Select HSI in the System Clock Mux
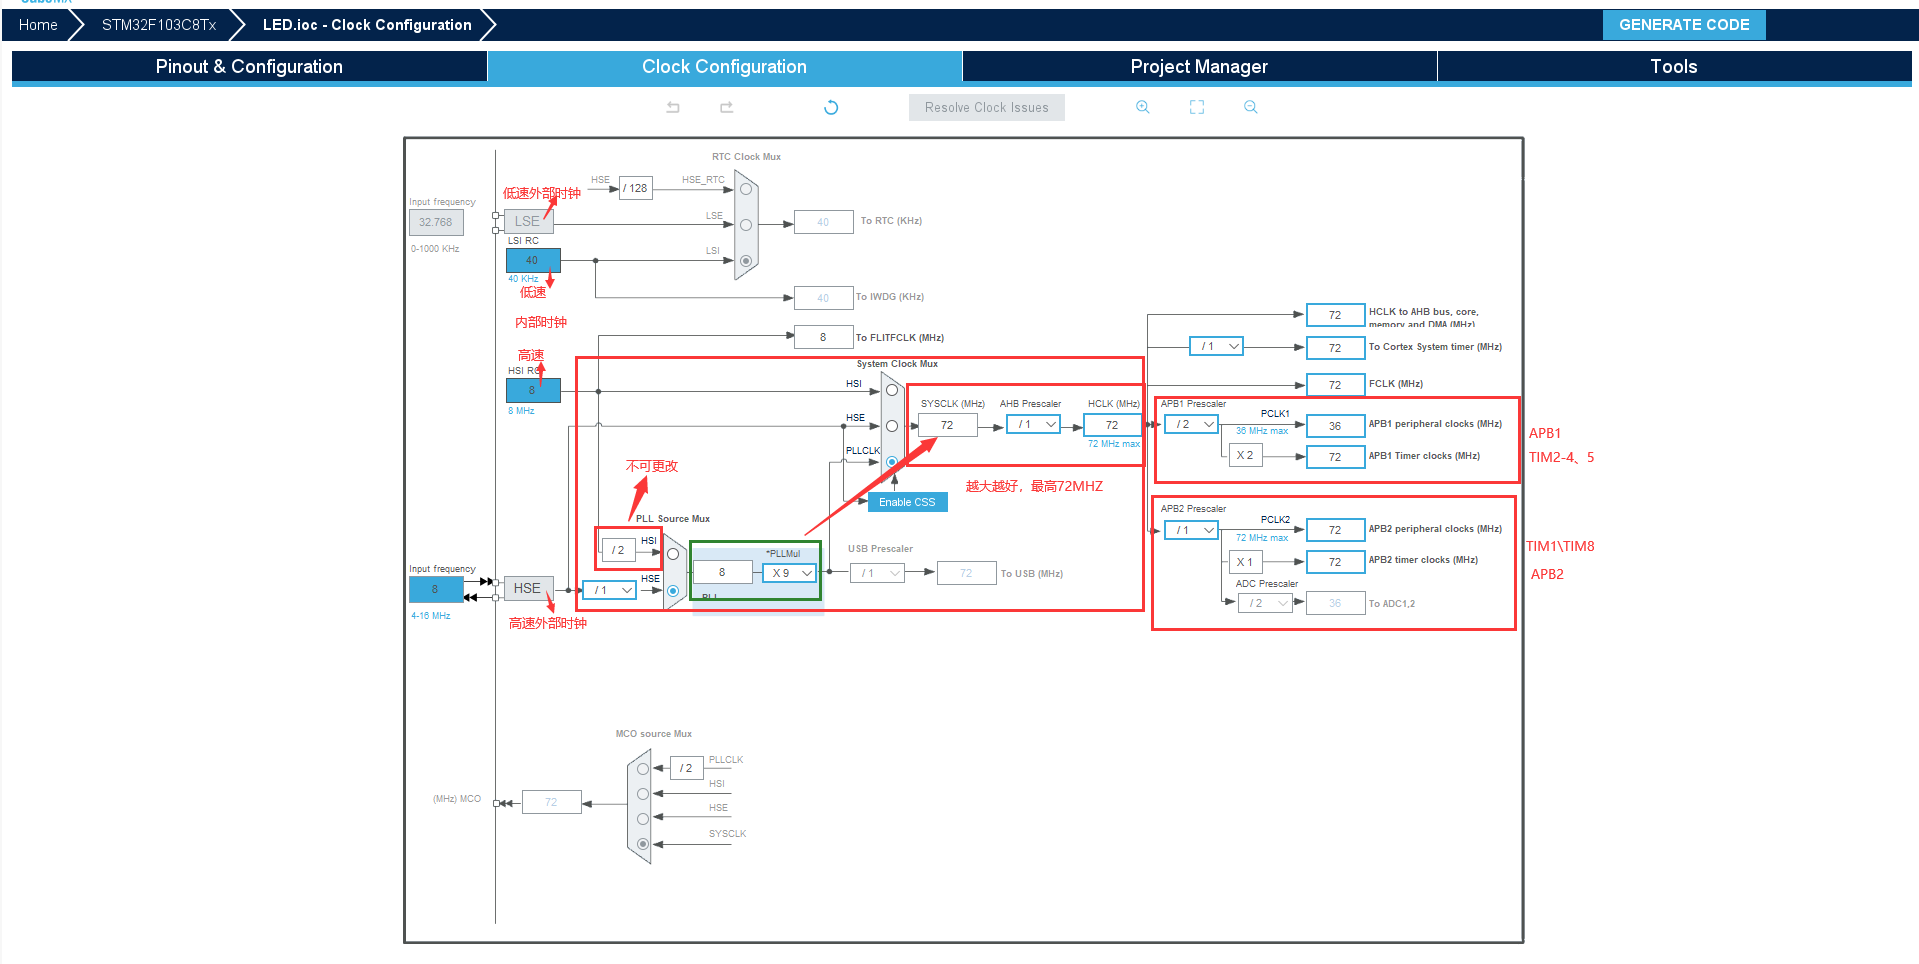 tap(892, 390)
